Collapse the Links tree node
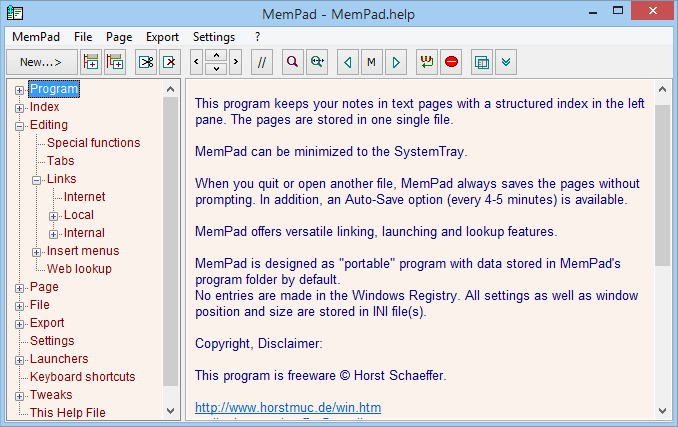This screenshot has width=678, height=427. (x=36, y=180)
